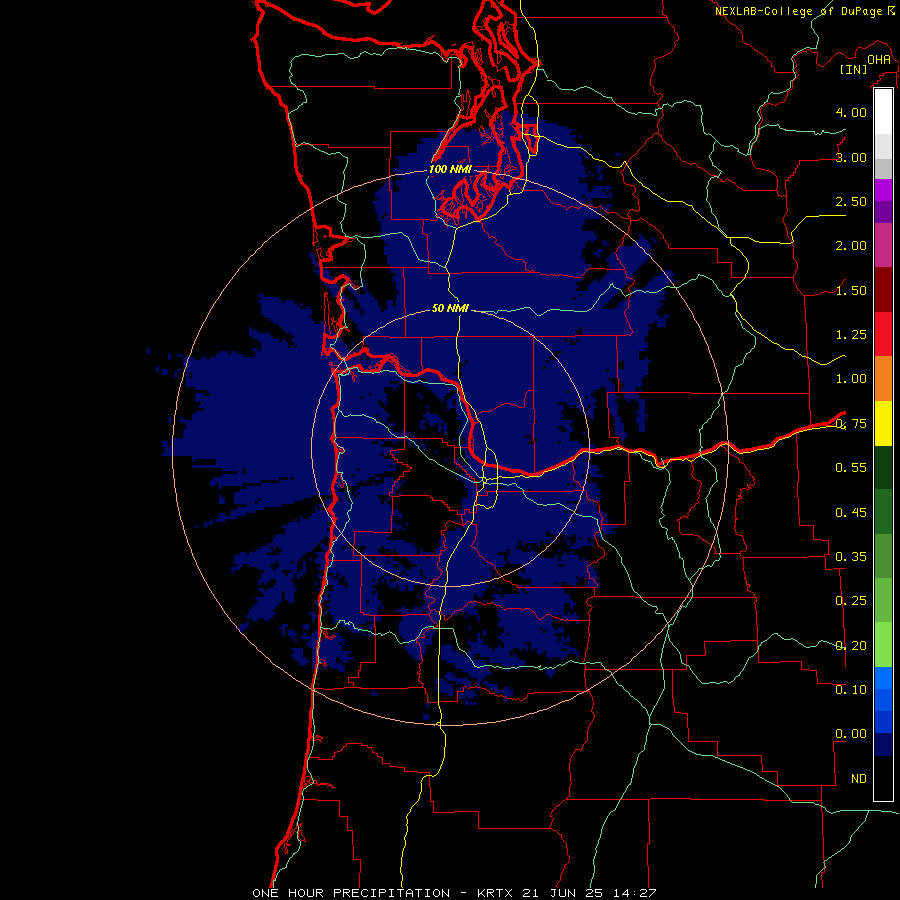Click the lime green 0.20 legend swatch
The image size is (900, 900).
pos(883,645)
